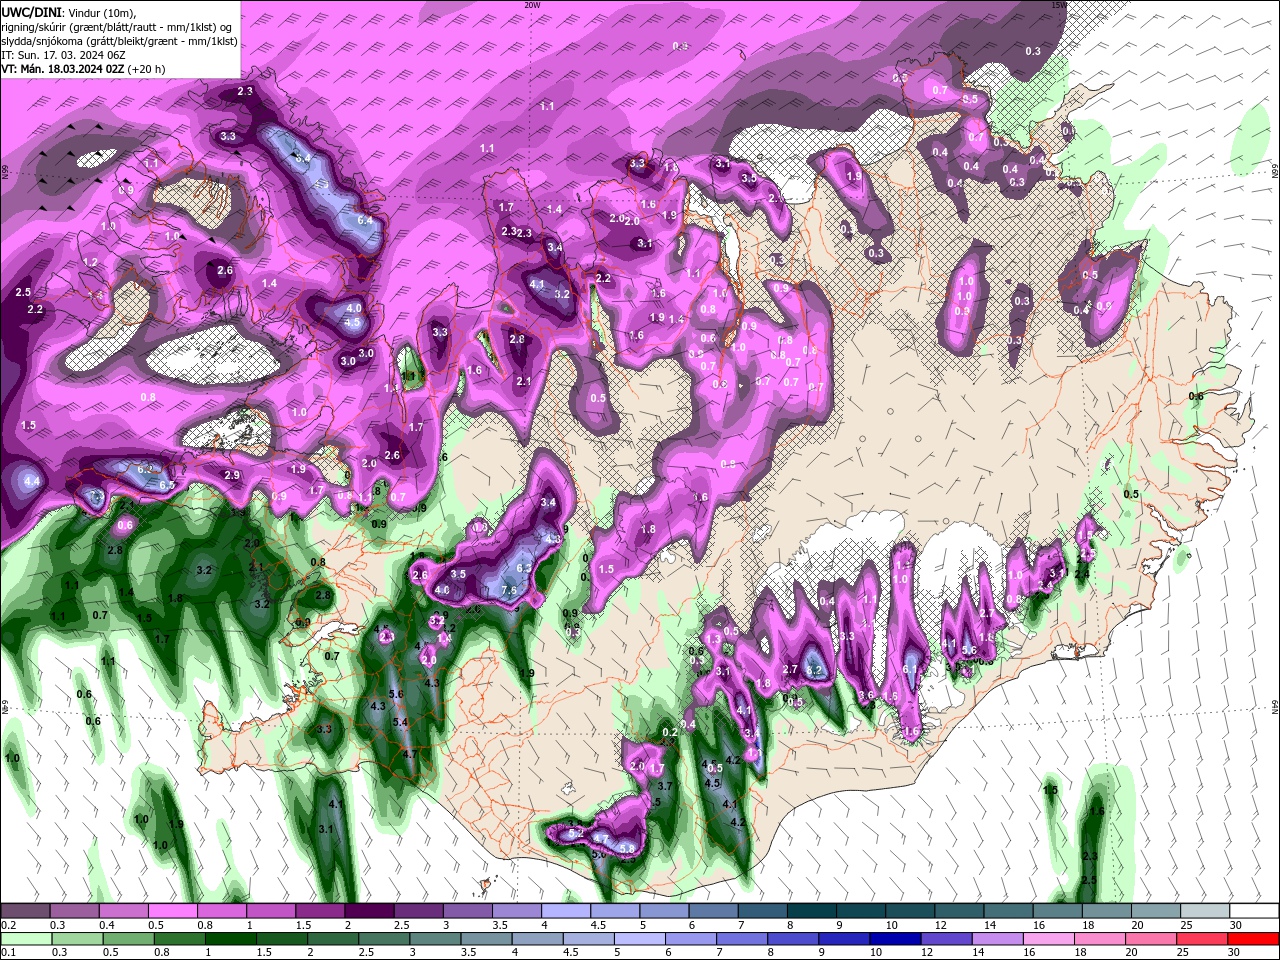Click the '5.8' value on the south coast

[x=627, y=849]
